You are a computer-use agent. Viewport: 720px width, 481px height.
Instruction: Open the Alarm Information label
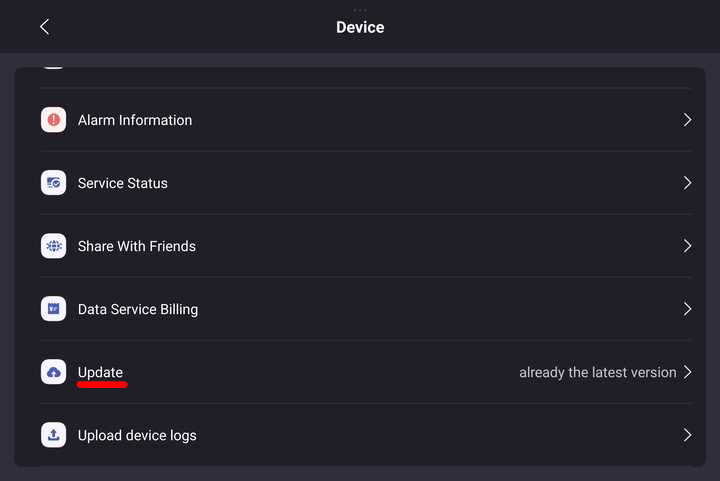135,120
